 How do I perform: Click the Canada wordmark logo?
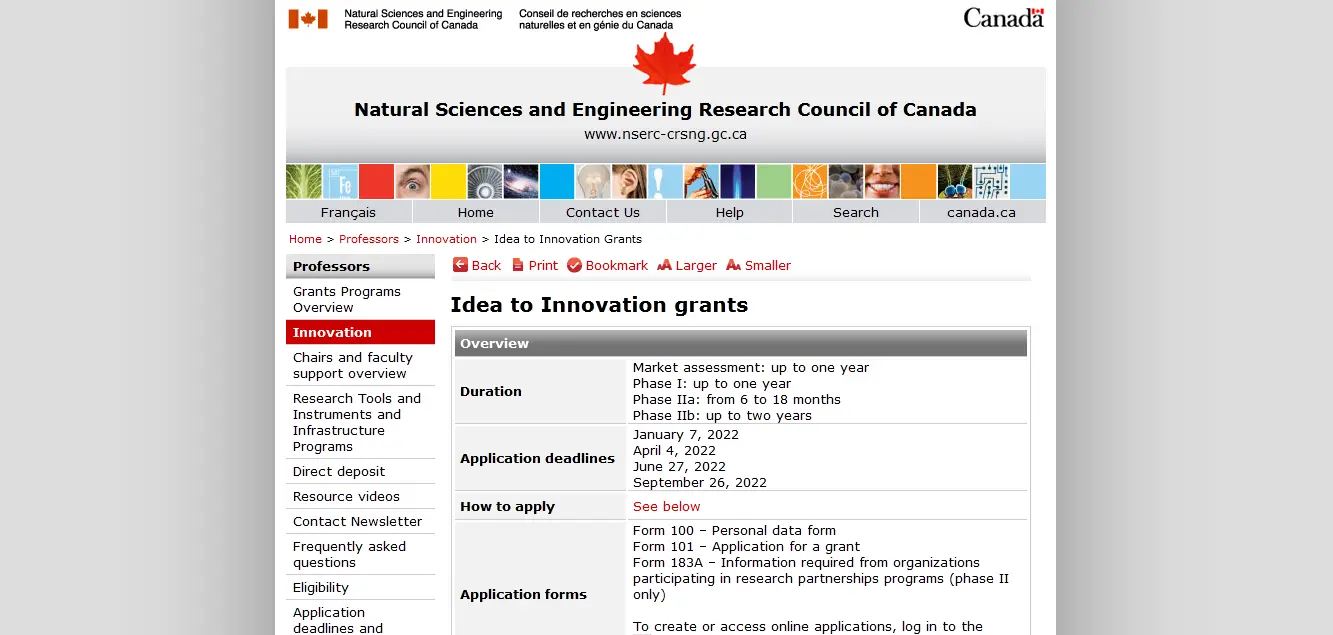pos(1003,18)
